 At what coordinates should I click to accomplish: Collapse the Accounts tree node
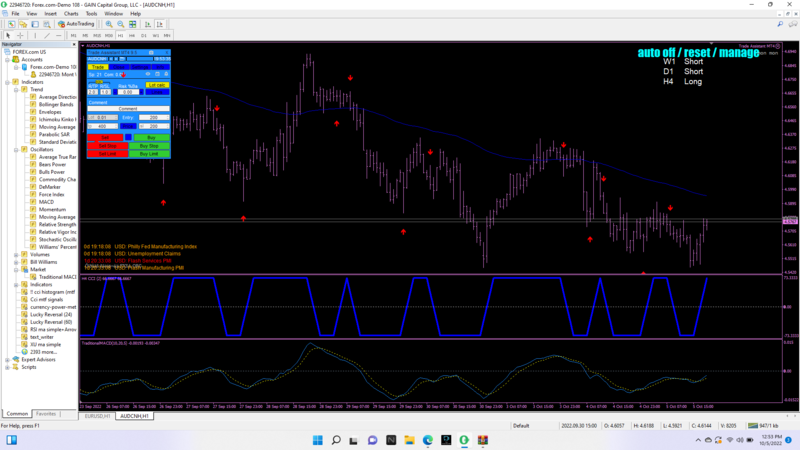7,60
